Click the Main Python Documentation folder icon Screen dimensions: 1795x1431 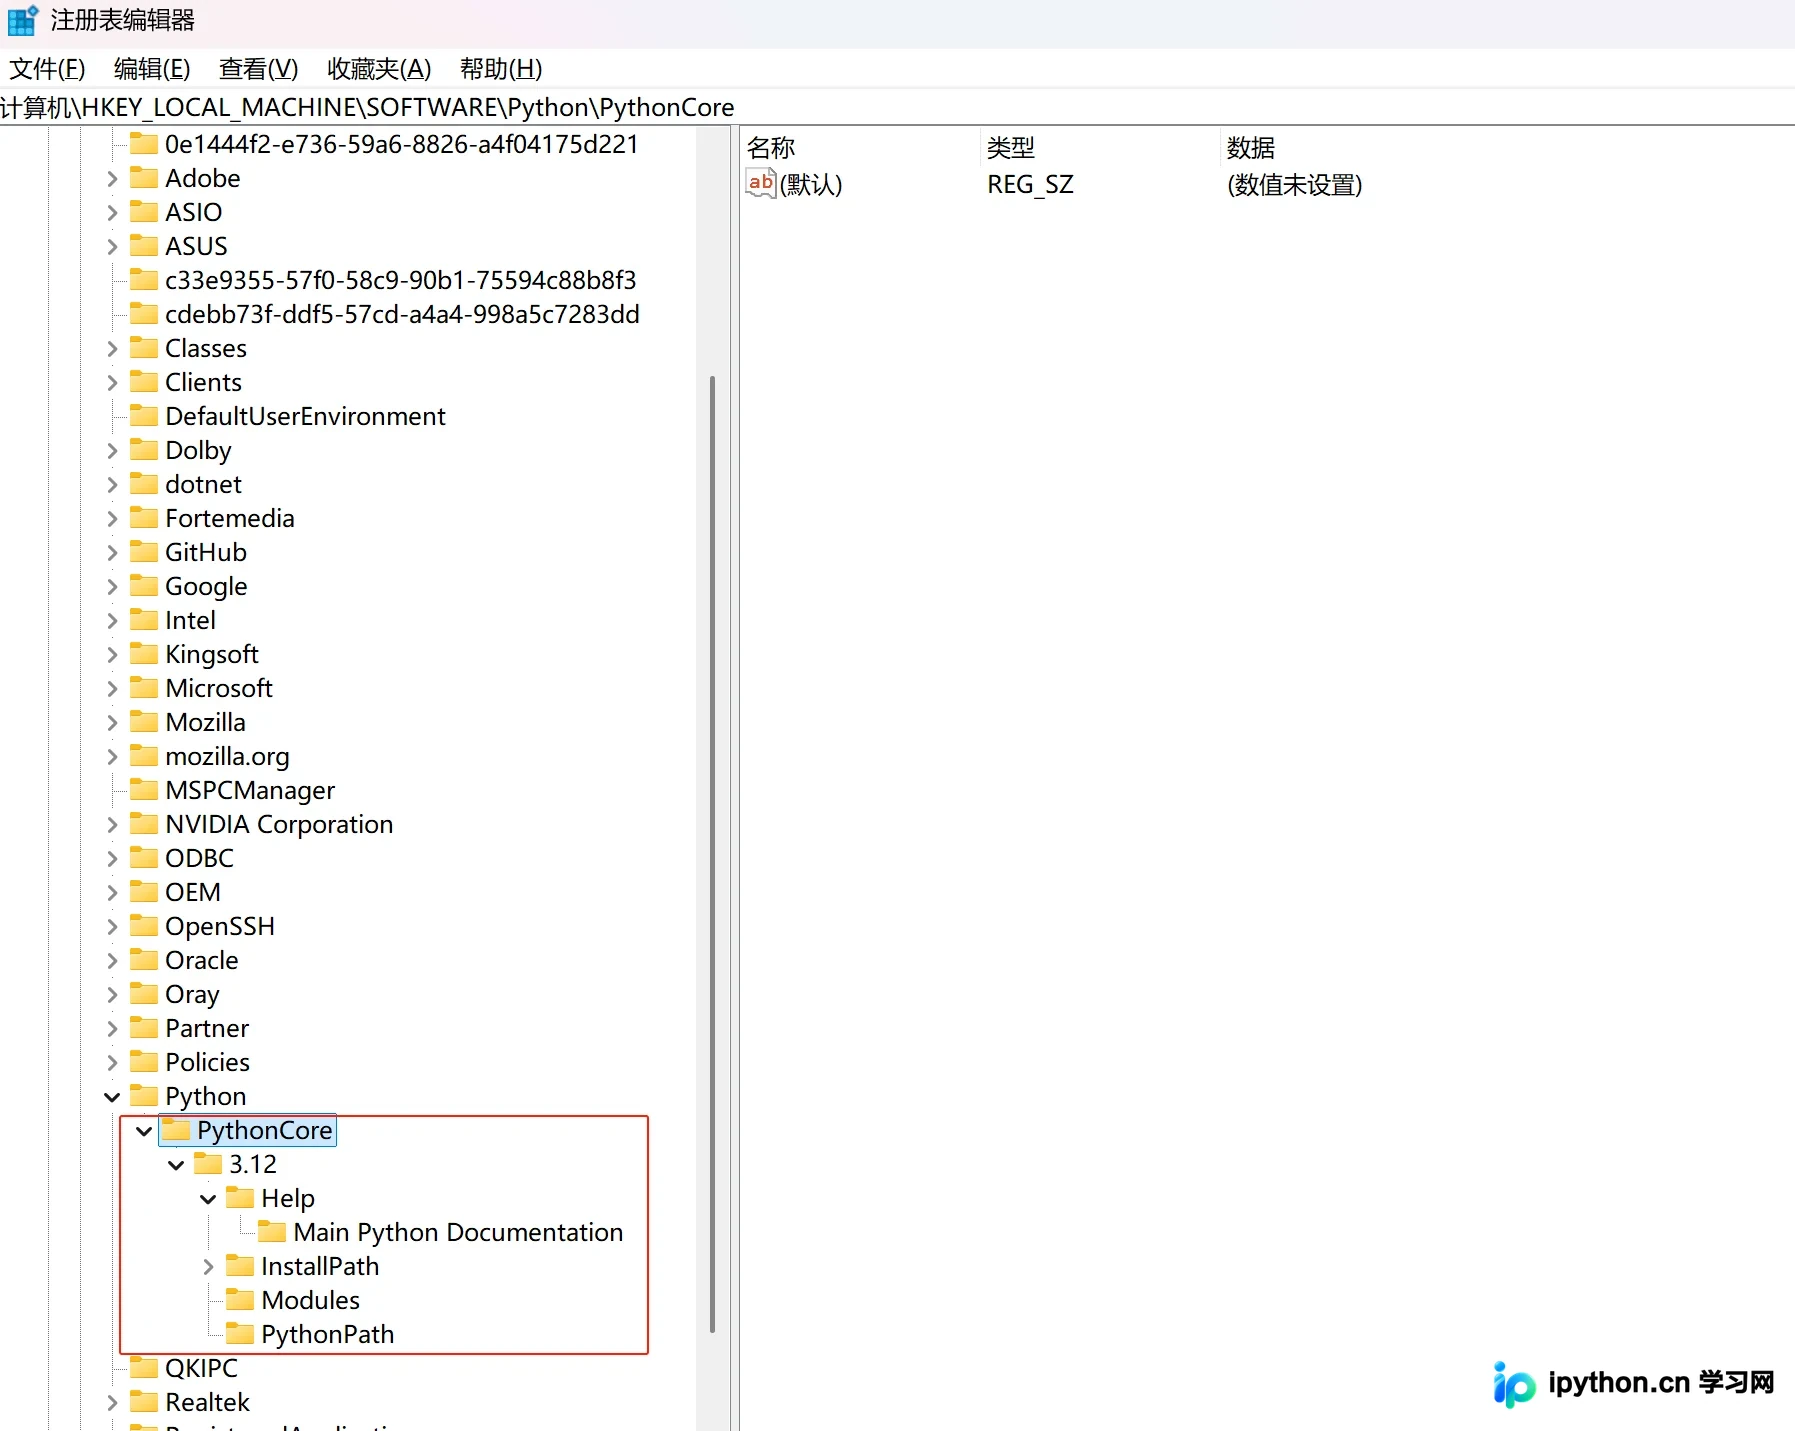[272, 1232]
